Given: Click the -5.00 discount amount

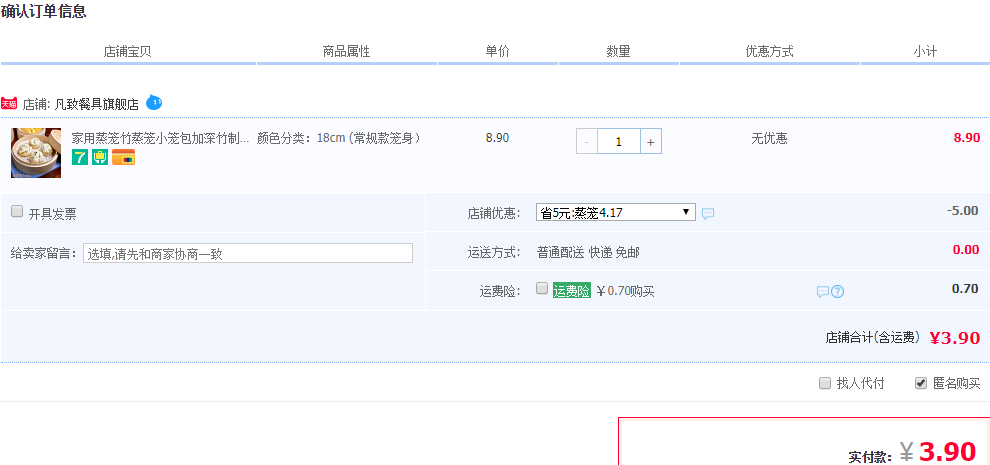Looking at the screenshot, I should (963, 210).
